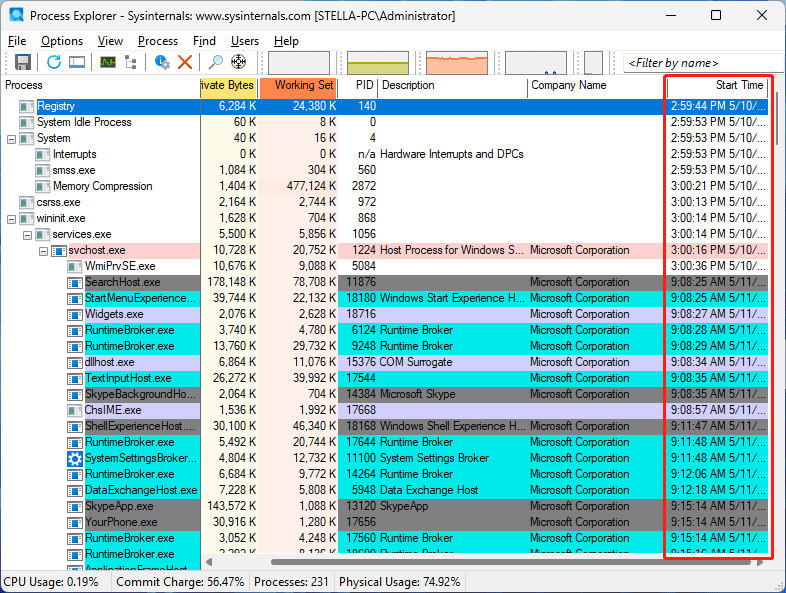Image resolution: width=786 pixels, height=593 pixels.
Task: Select the StartMenuExperienceHost process row
Action: [383, 298]
